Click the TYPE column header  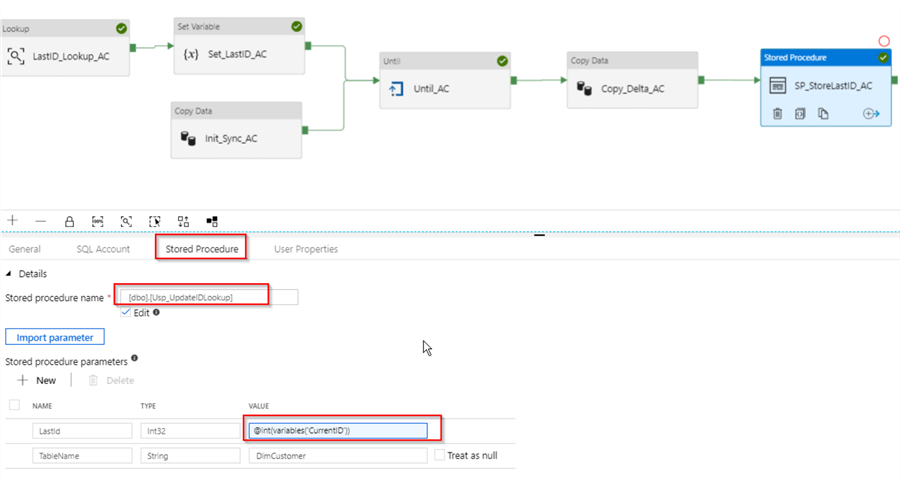148,406
